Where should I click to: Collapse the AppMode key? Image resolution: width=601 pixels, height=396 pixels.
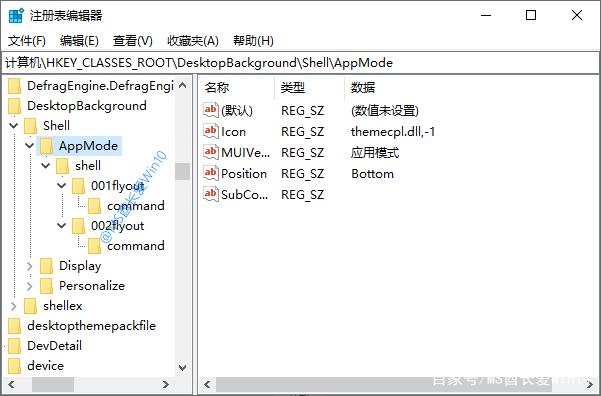pyautogui.click(x=30, y=145)
